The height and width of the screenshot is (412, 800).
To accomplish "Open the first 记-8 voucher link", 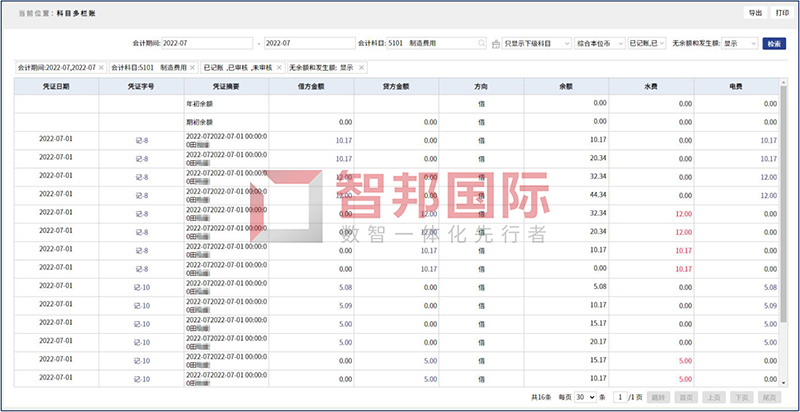I will (141, 140).
